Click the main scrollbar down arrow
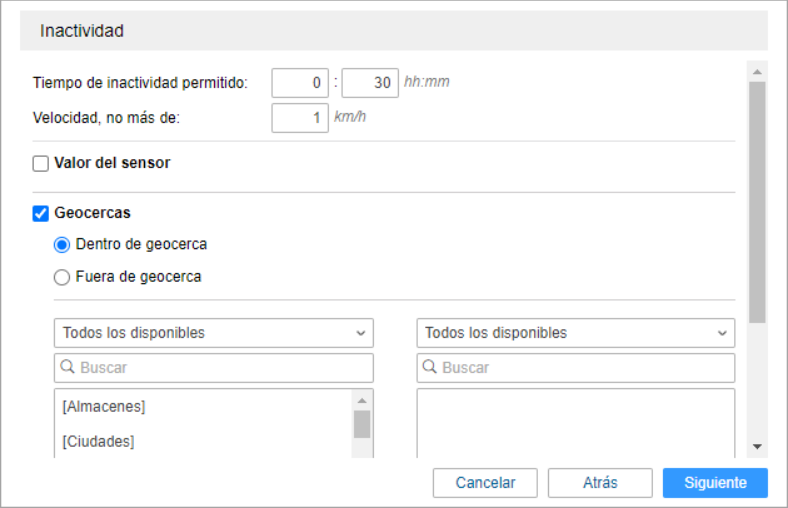Viewport: 788px width, 508px height. pyautogui.click(x=757, y=446)
